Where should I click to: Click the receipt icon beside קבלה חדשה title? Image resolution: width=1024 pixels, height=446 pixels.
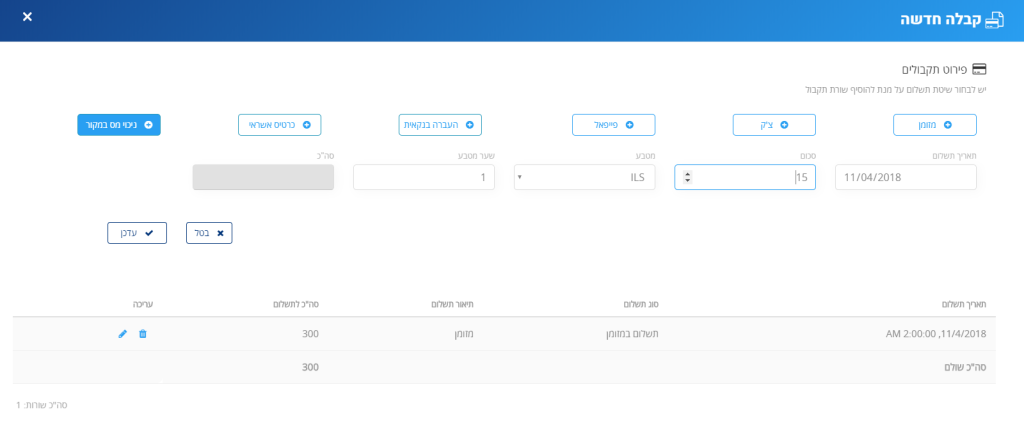994,20
